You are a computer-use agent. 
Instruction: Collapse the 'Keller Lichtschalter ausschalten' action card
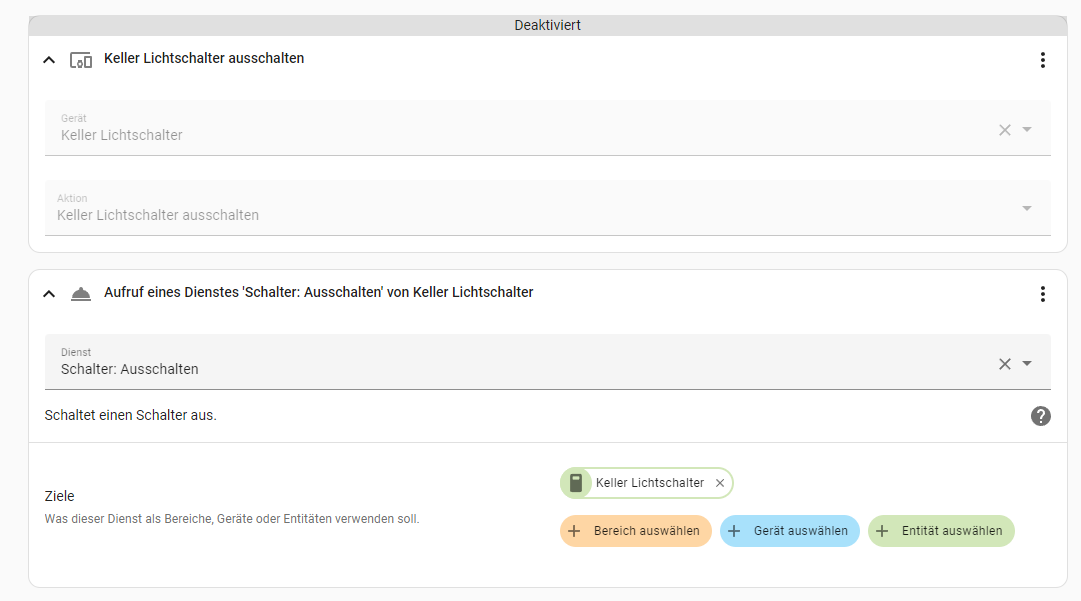49,60
